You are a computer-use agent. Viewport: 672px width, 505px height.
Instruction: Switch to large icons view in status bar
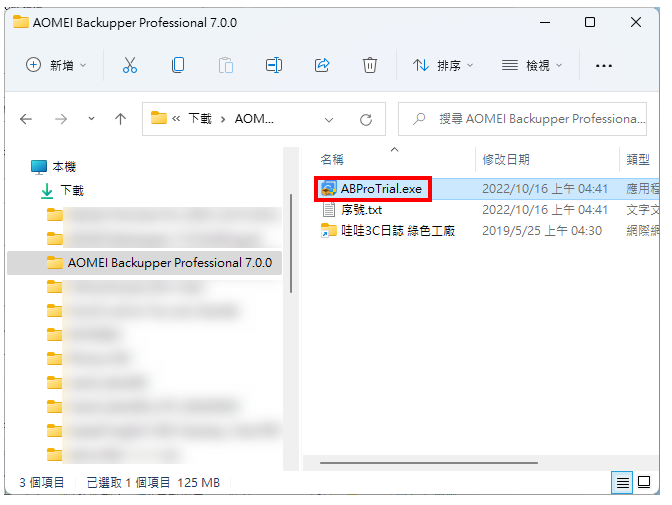[x=644, y=483]
